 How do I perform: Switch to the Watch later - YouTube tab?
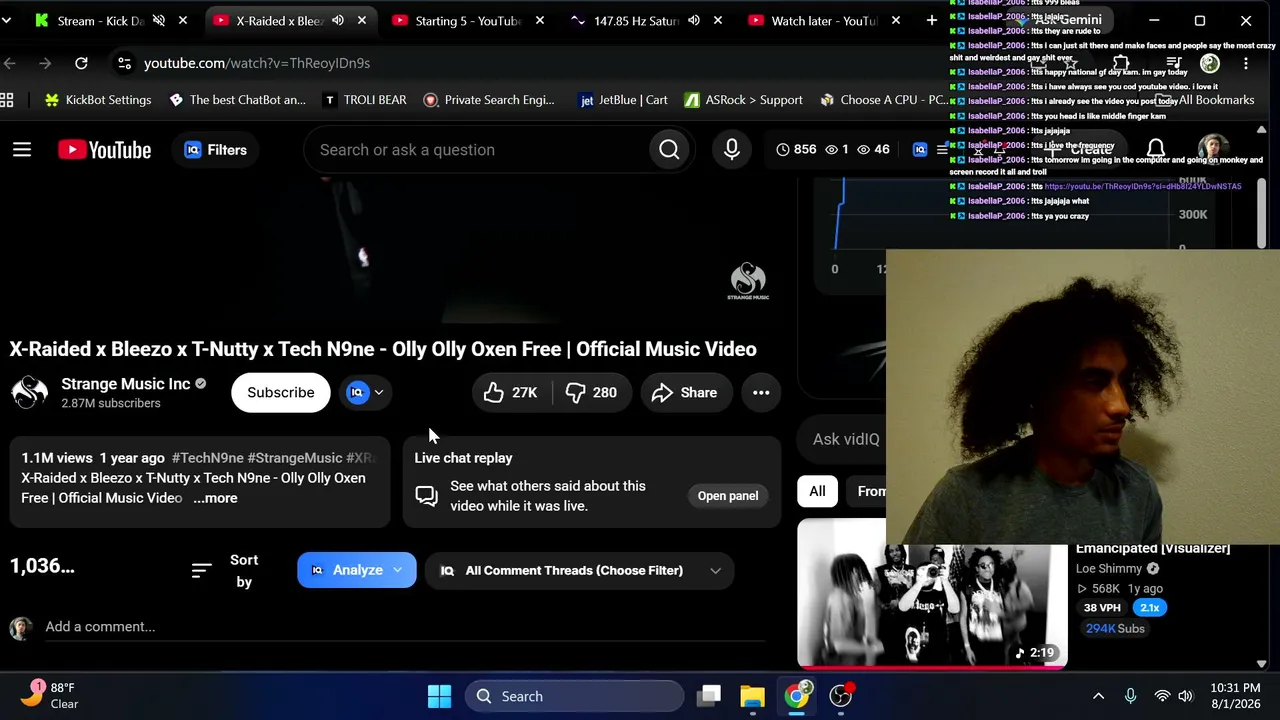click(x=824, y=20)
